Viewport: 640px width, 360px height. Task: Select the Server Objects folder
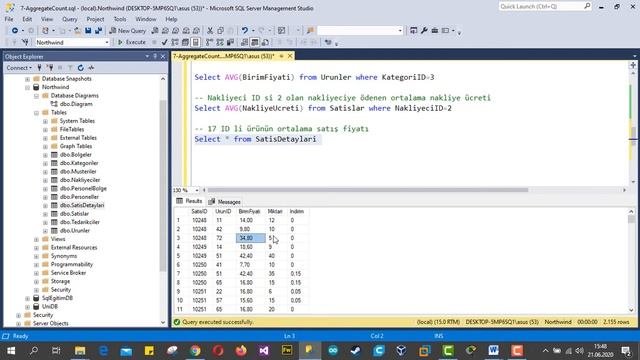point(51,323)
